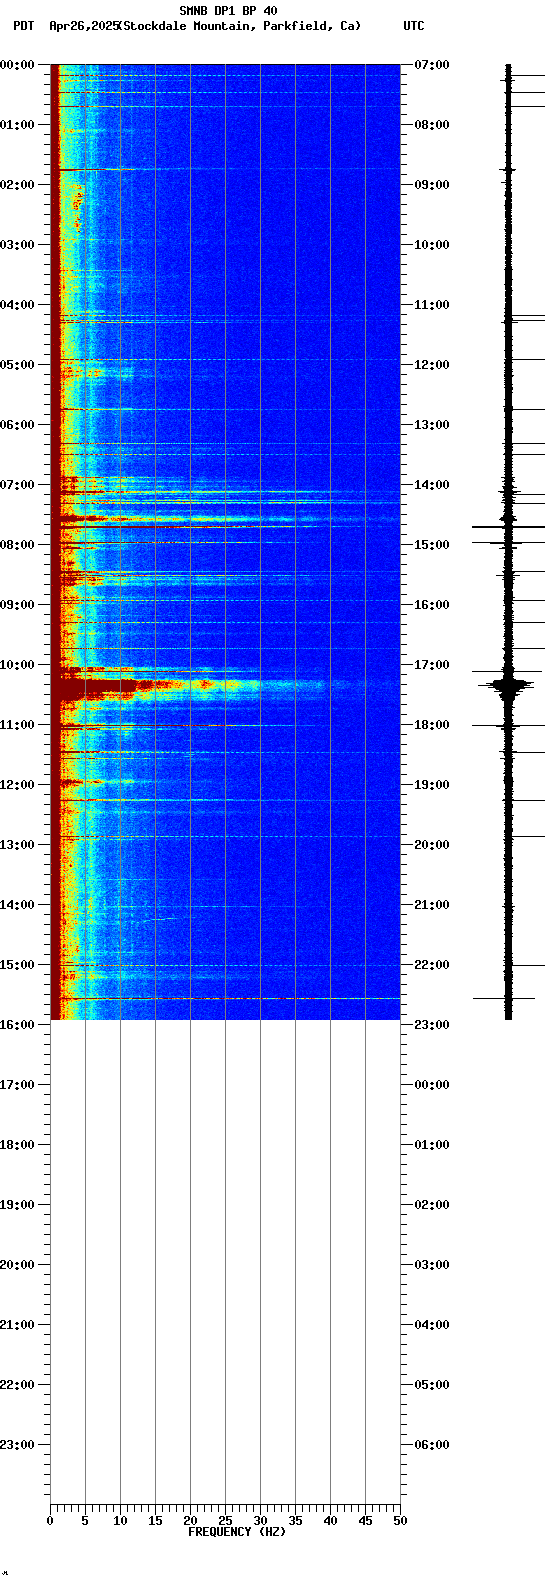Click the PDT axis label "19:00"
Image resolution: width=552 pixels, height=1584 pixels.
[18, 1205]
